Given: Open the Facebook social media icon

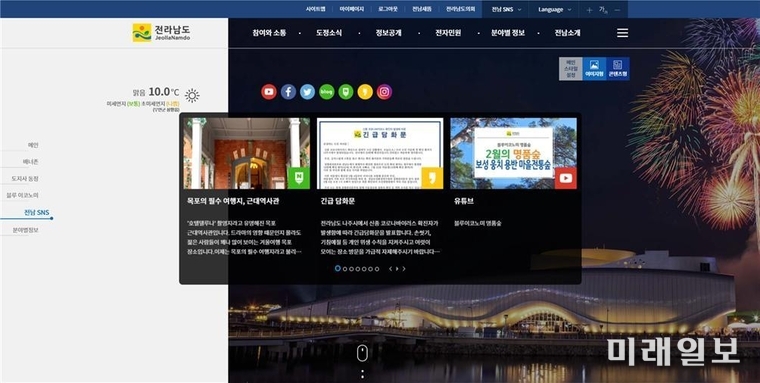Looking at the screenshot, I should pos(288,92).
